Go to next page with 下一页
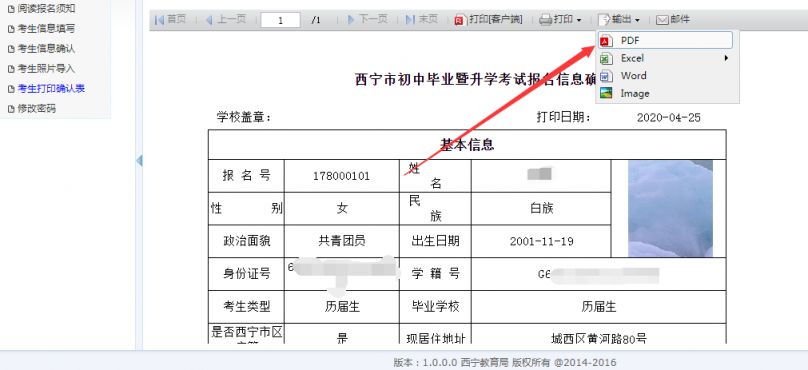The image size is (808, 370). (x=367, y=20)
